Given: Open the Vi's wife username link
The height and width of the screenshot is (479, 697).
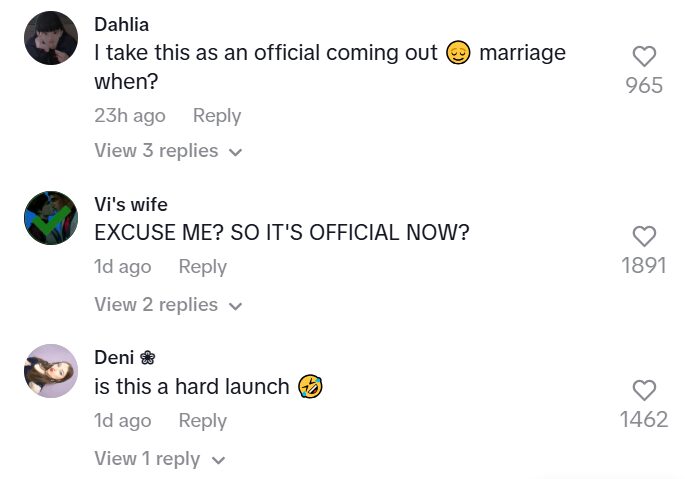Looking at the screenshot, I should [x=131, y=204].
